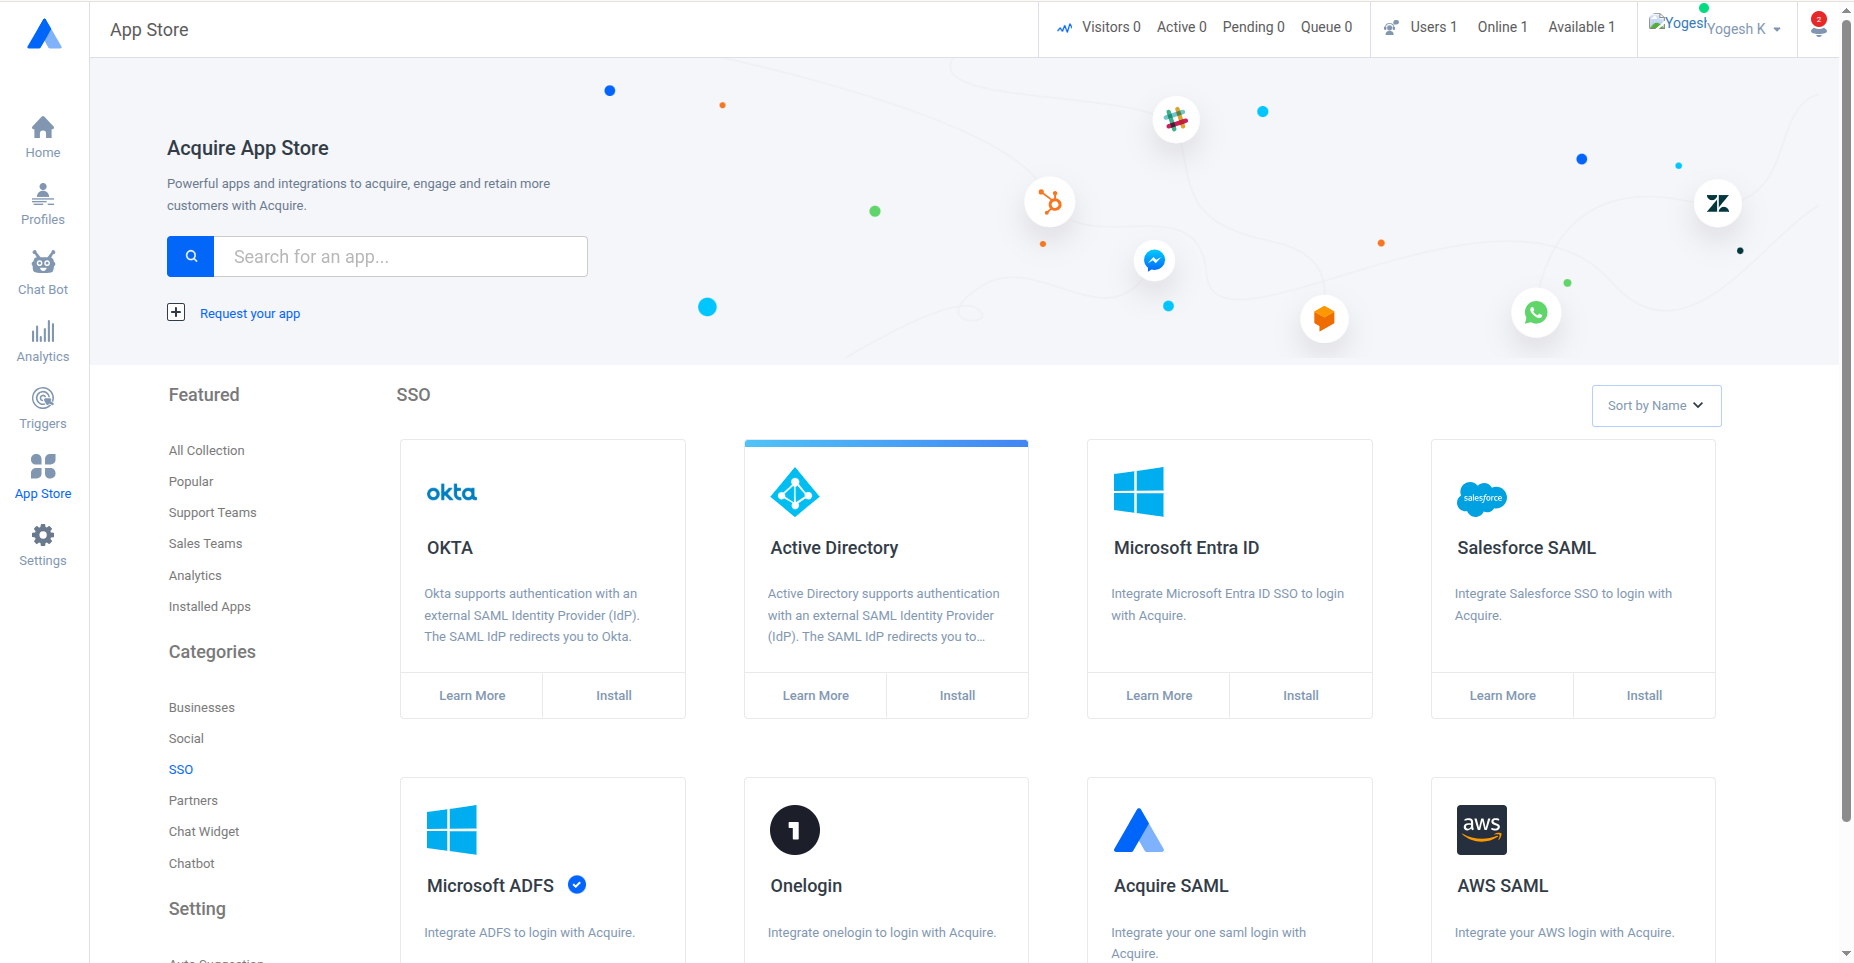Screen dimensions: 1854x963
Task: Click the Slack icon in banner
Action: [x=1176, y=120]
